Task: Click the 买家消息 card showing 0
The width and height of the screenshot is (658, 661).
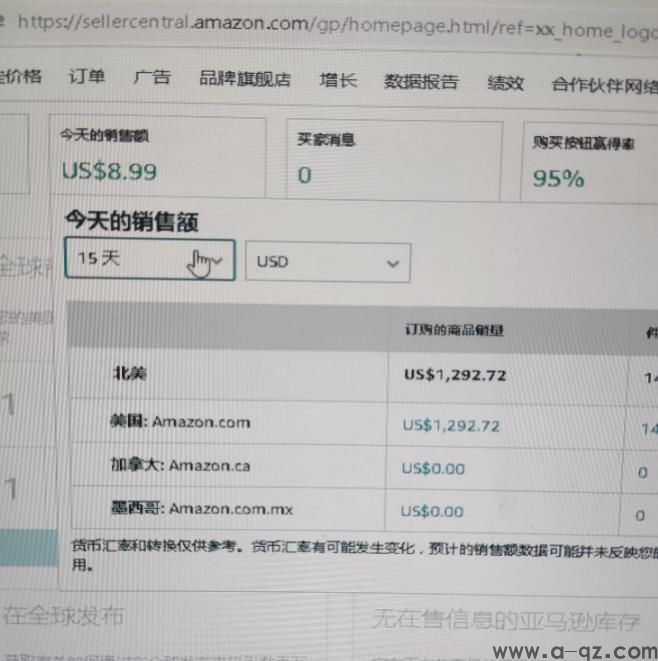Action: [x=395, y=160]
